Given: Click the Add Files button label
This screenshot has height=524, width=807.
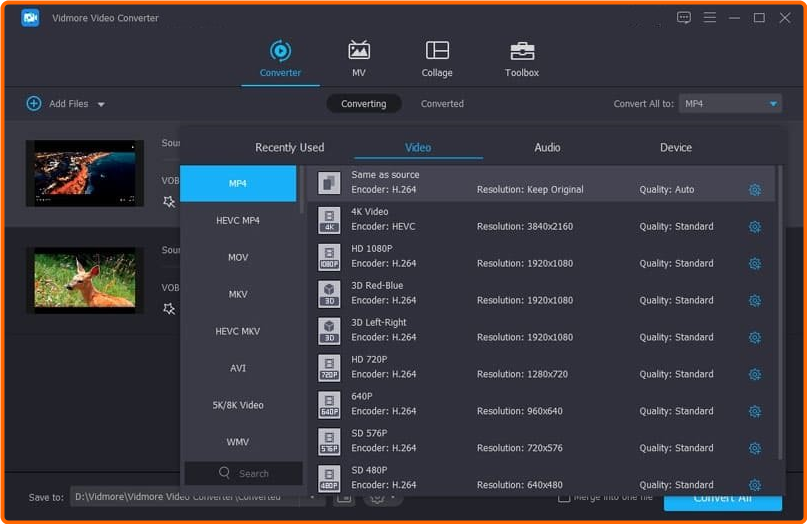Looking at the screenshot, I should 68,104.
